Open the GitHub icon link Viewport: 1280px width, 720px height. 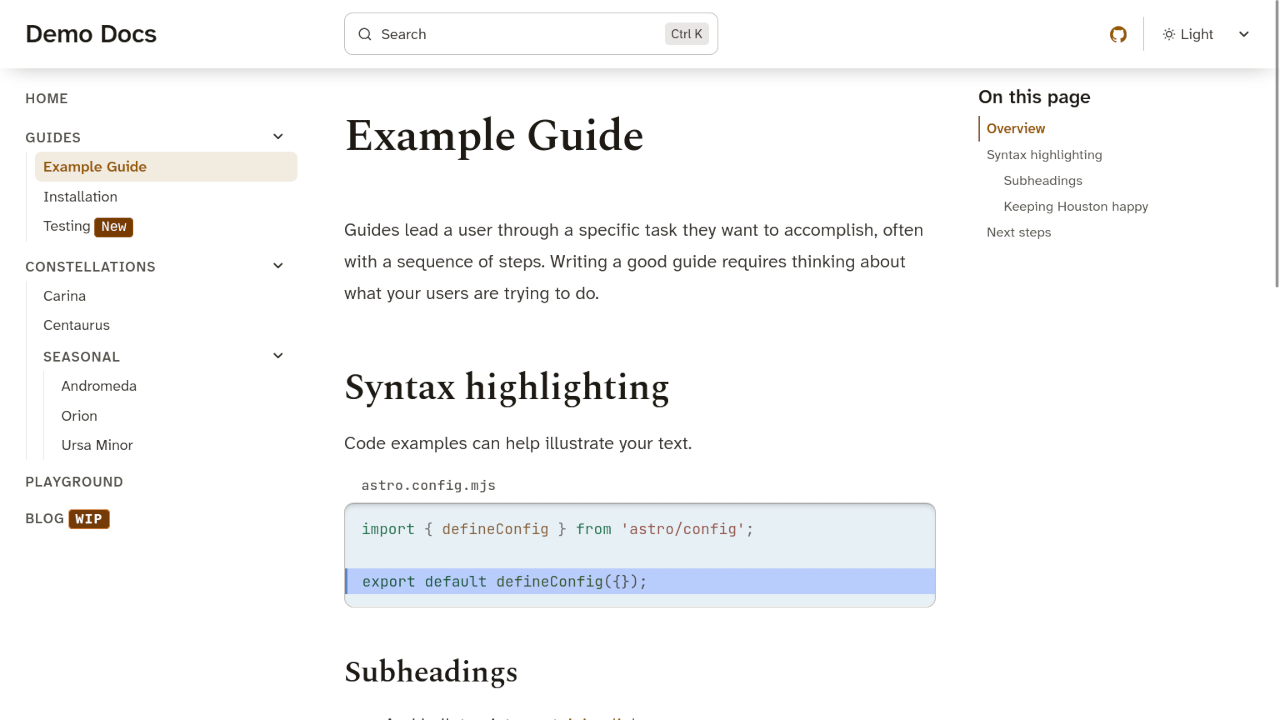[1118, 34]
